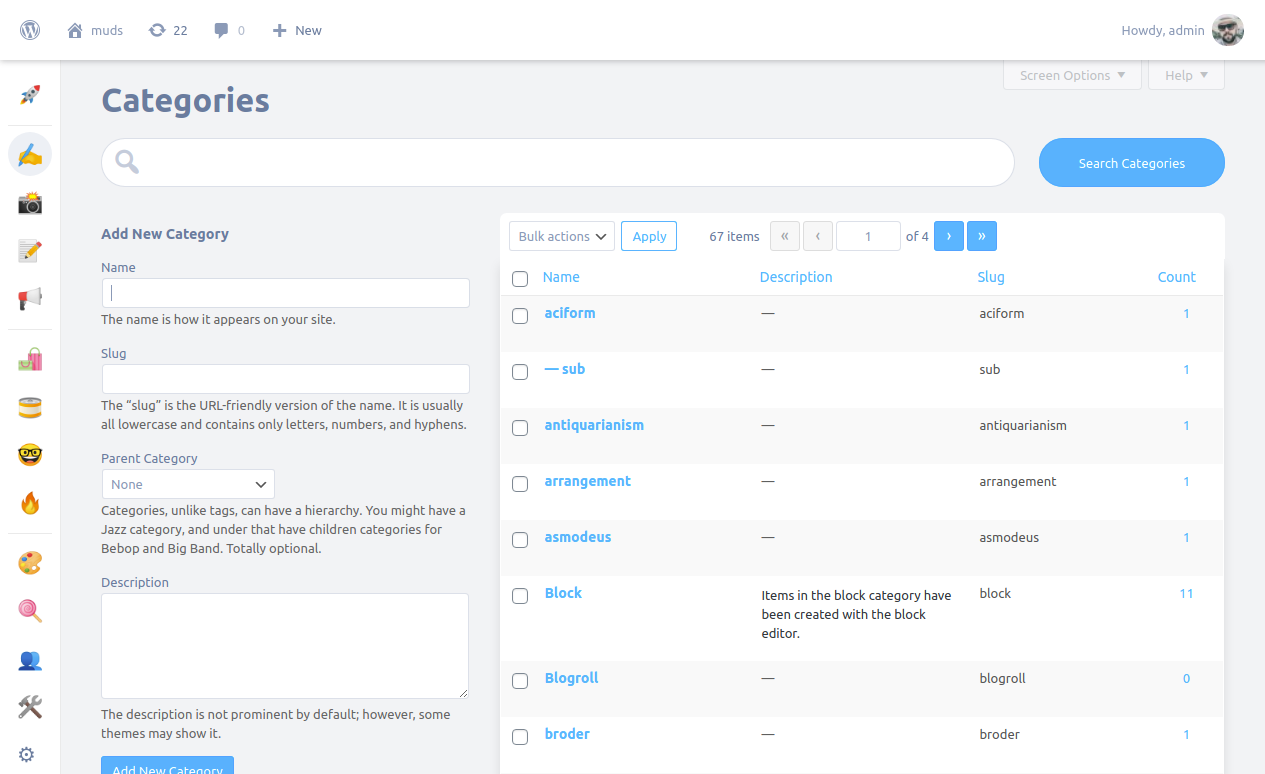
Task: Select the Block category checkbox
Action: 520,596
